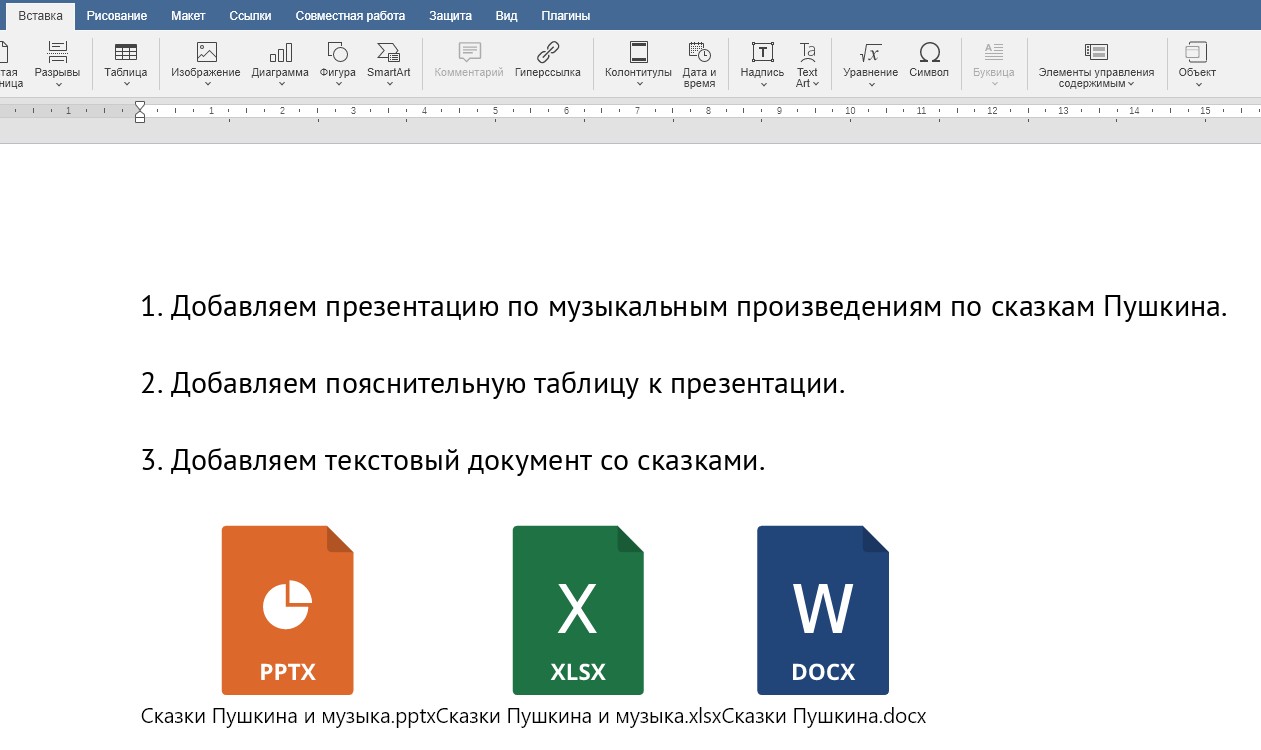Switch to the Рисование tab

tap(117, 16)
